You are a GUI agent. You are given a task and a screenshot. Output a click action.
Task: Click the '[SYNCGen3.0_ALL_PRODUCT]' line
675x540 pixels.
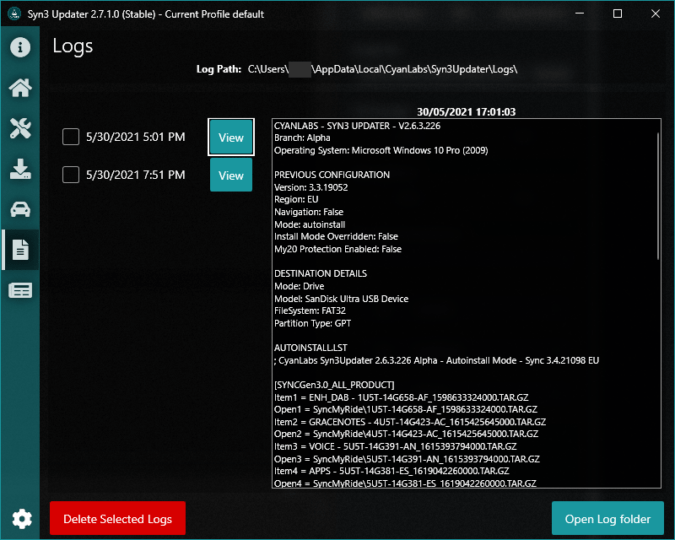tap(334, 385)
